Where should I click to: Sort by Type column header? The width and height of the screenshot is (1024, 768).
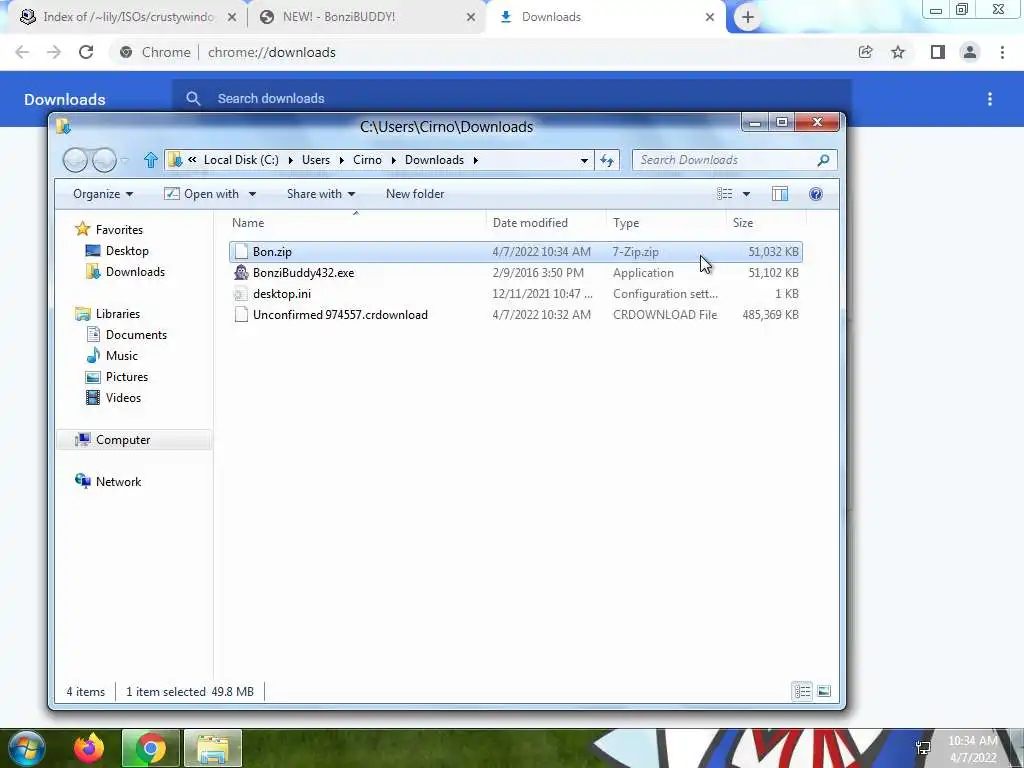[666, 223]
